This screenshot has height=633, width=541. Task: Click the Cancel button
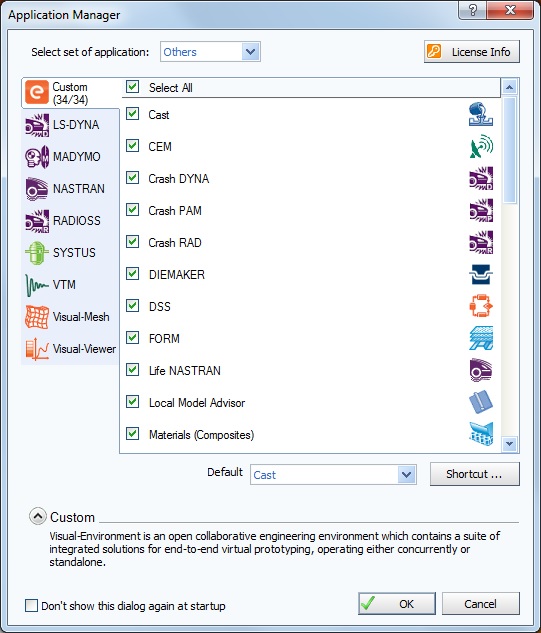pyautogui.click(x=480, y=604)
